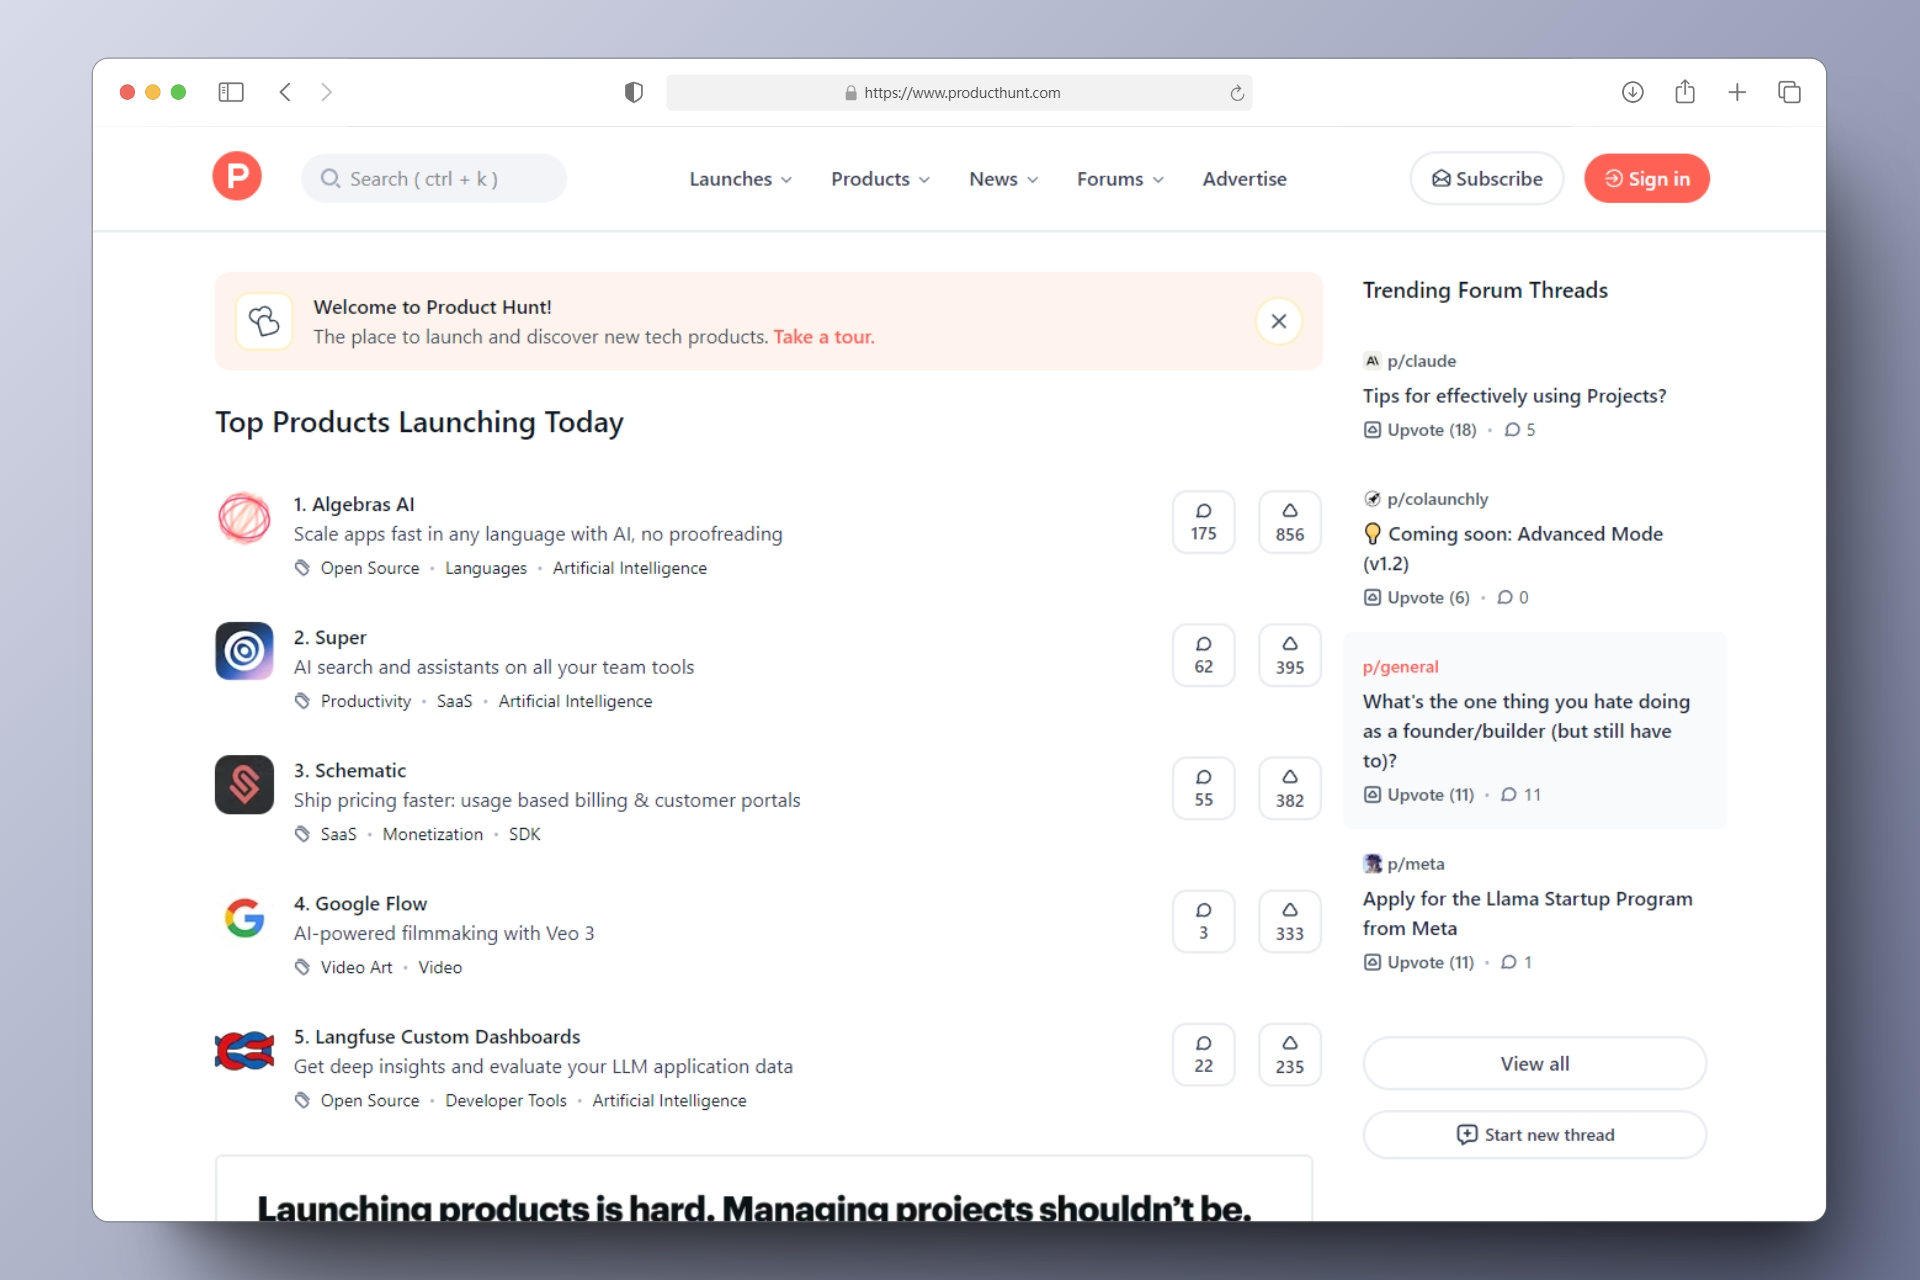Upvote Langfuse with 235 votes
The image size is (1920, 1280).
click(1289, 1054)
